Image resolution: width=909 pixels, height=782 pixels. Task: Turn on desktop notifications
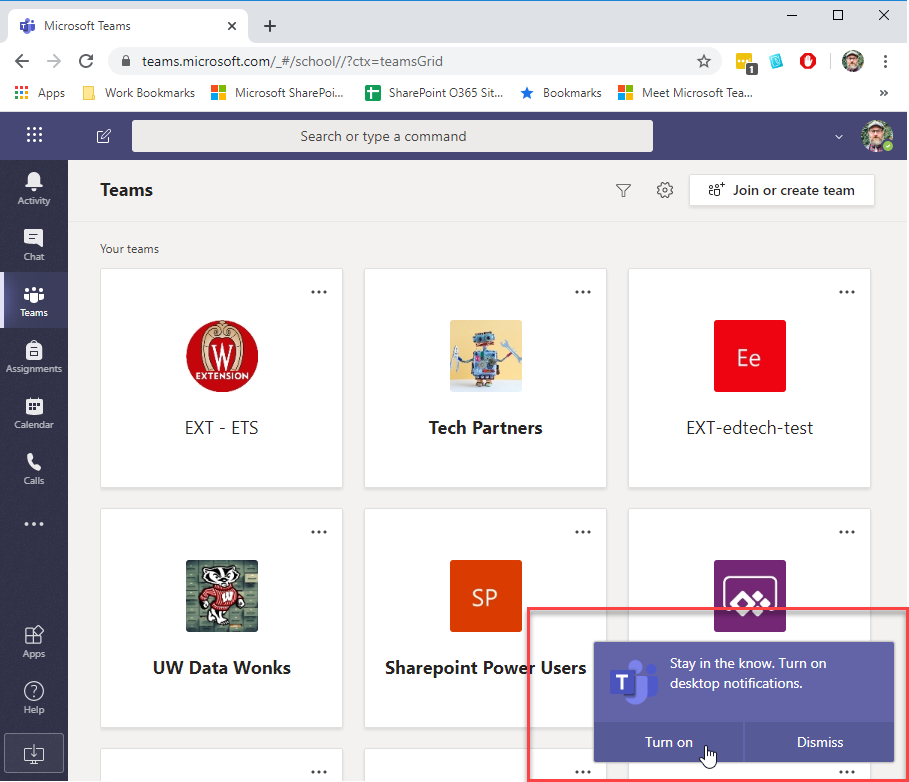point(668,742)
